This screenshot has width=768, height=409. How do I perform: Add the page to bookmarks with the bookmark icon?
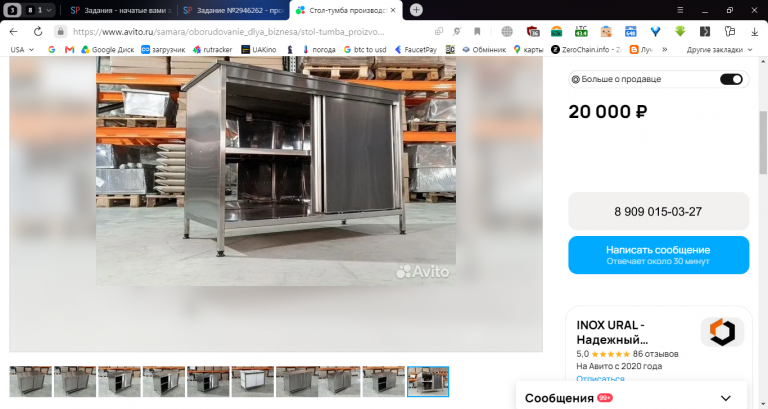[x=477, y=31]
